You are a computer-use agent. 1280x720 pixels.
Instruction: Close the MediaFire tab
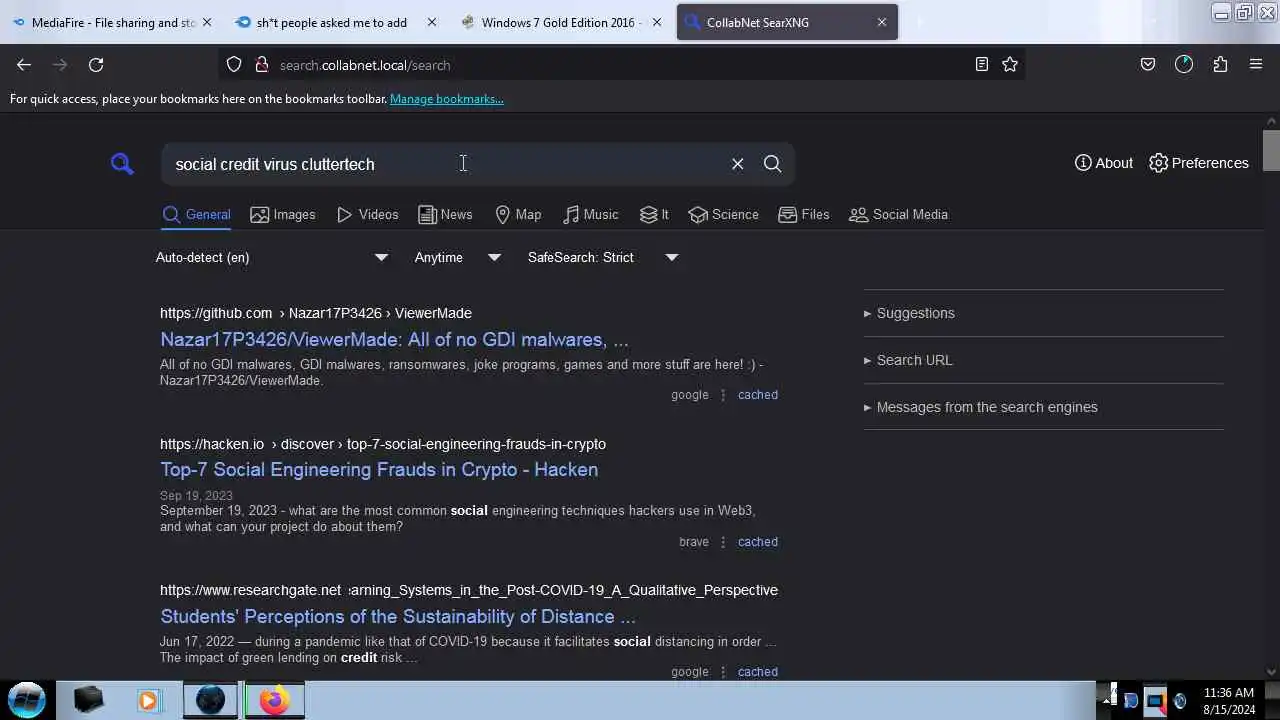207,22
